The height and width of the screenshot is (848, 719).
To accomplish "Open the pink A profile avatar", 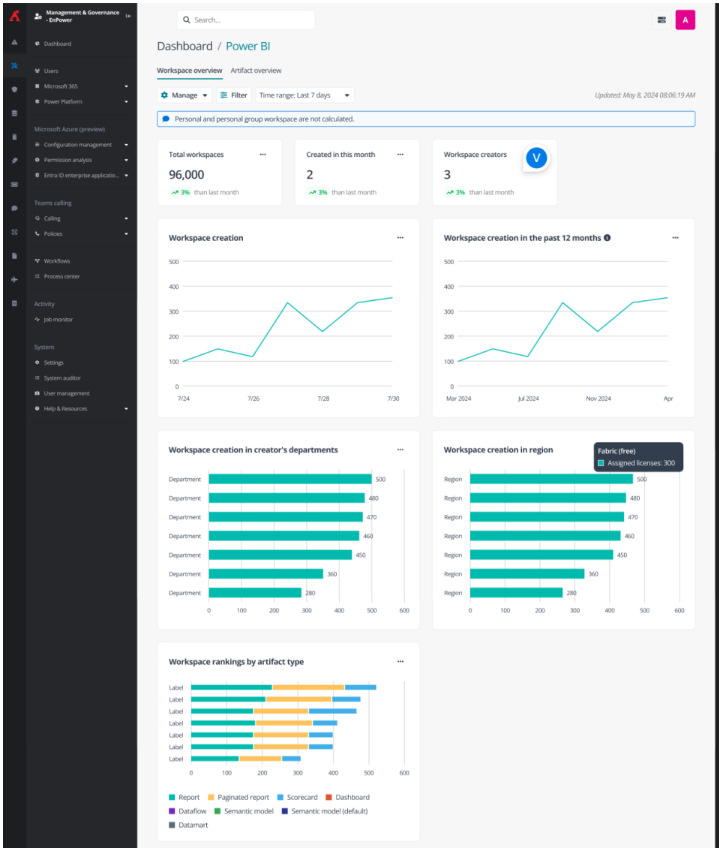I will 685,20.
